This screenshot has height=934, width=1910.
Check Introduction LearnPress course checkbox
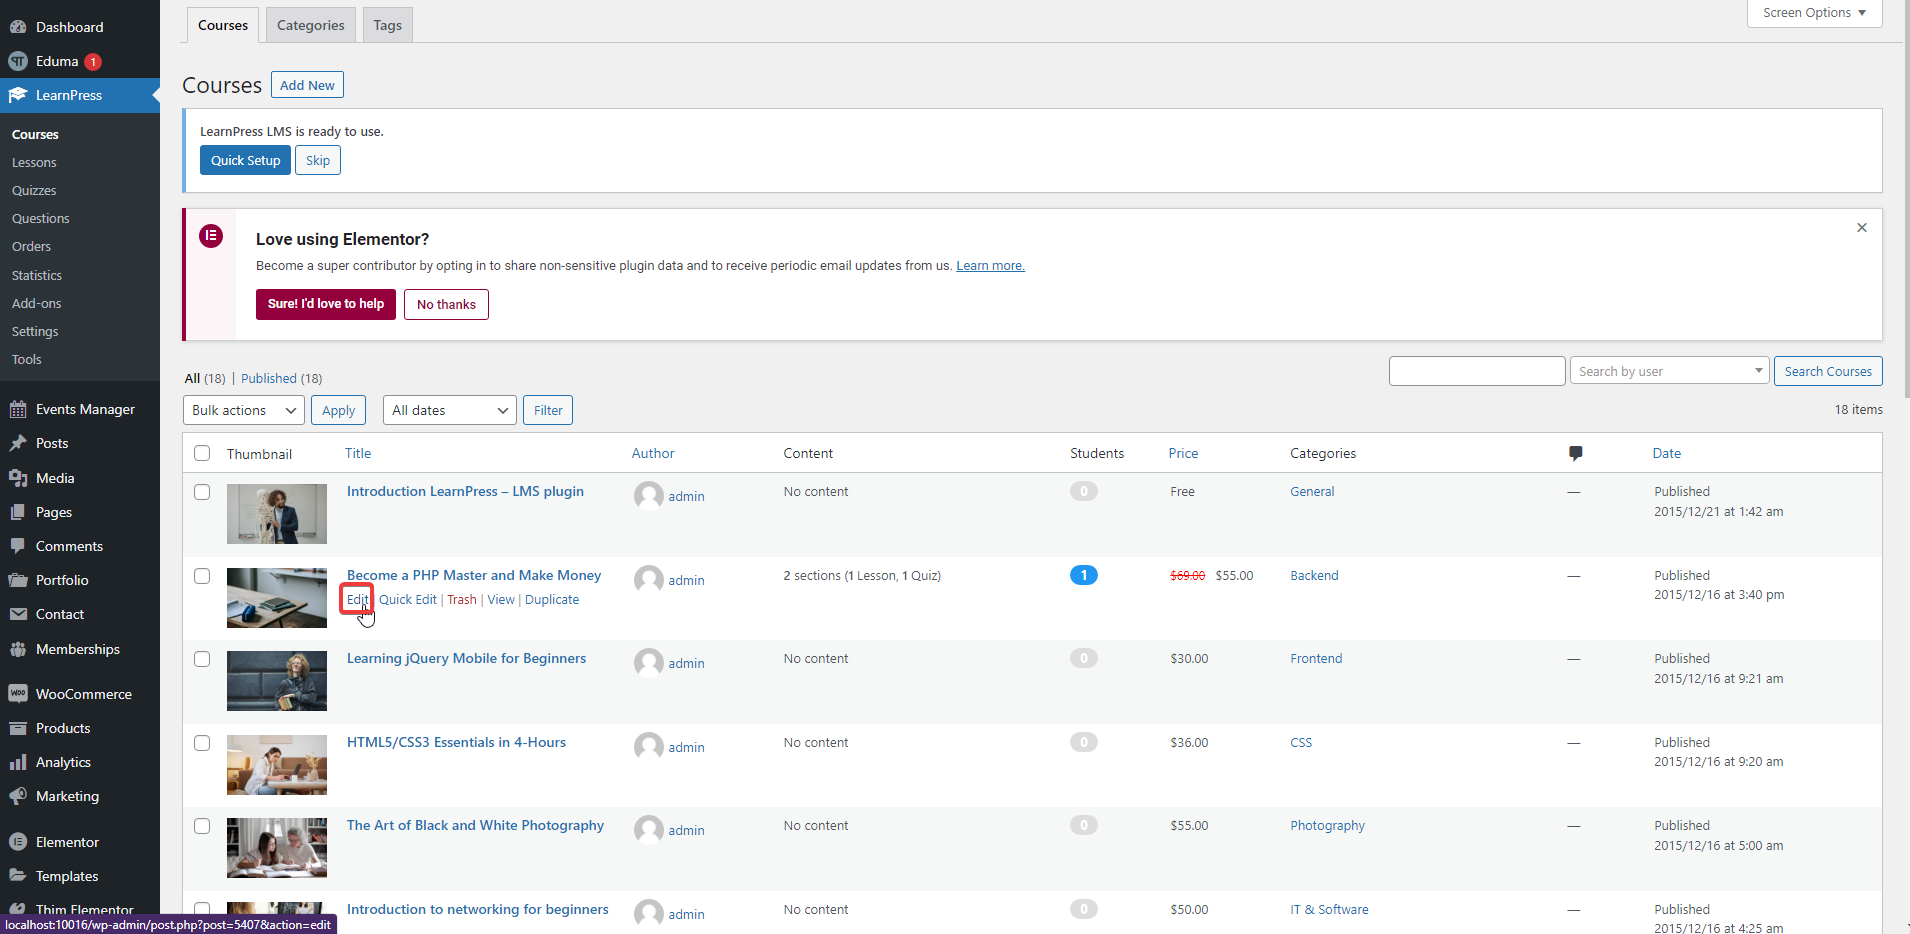point(202,492)
